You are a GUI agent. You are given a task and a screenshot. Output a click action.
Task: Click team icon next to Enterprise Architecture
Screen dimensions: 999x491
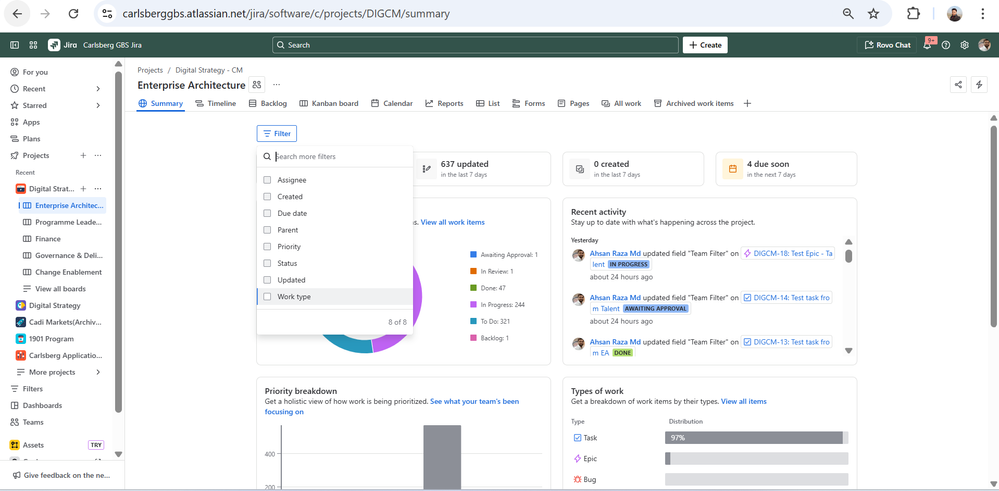(x=256, y=85)
